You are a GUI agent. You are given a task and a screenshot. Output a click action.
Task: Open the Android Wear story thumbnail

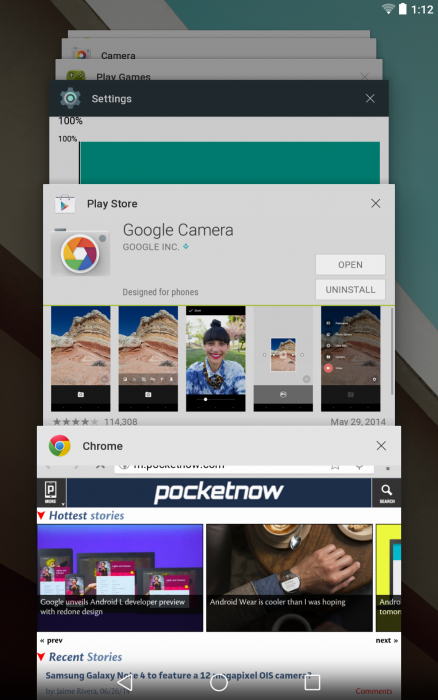click(x=289, y=578)
